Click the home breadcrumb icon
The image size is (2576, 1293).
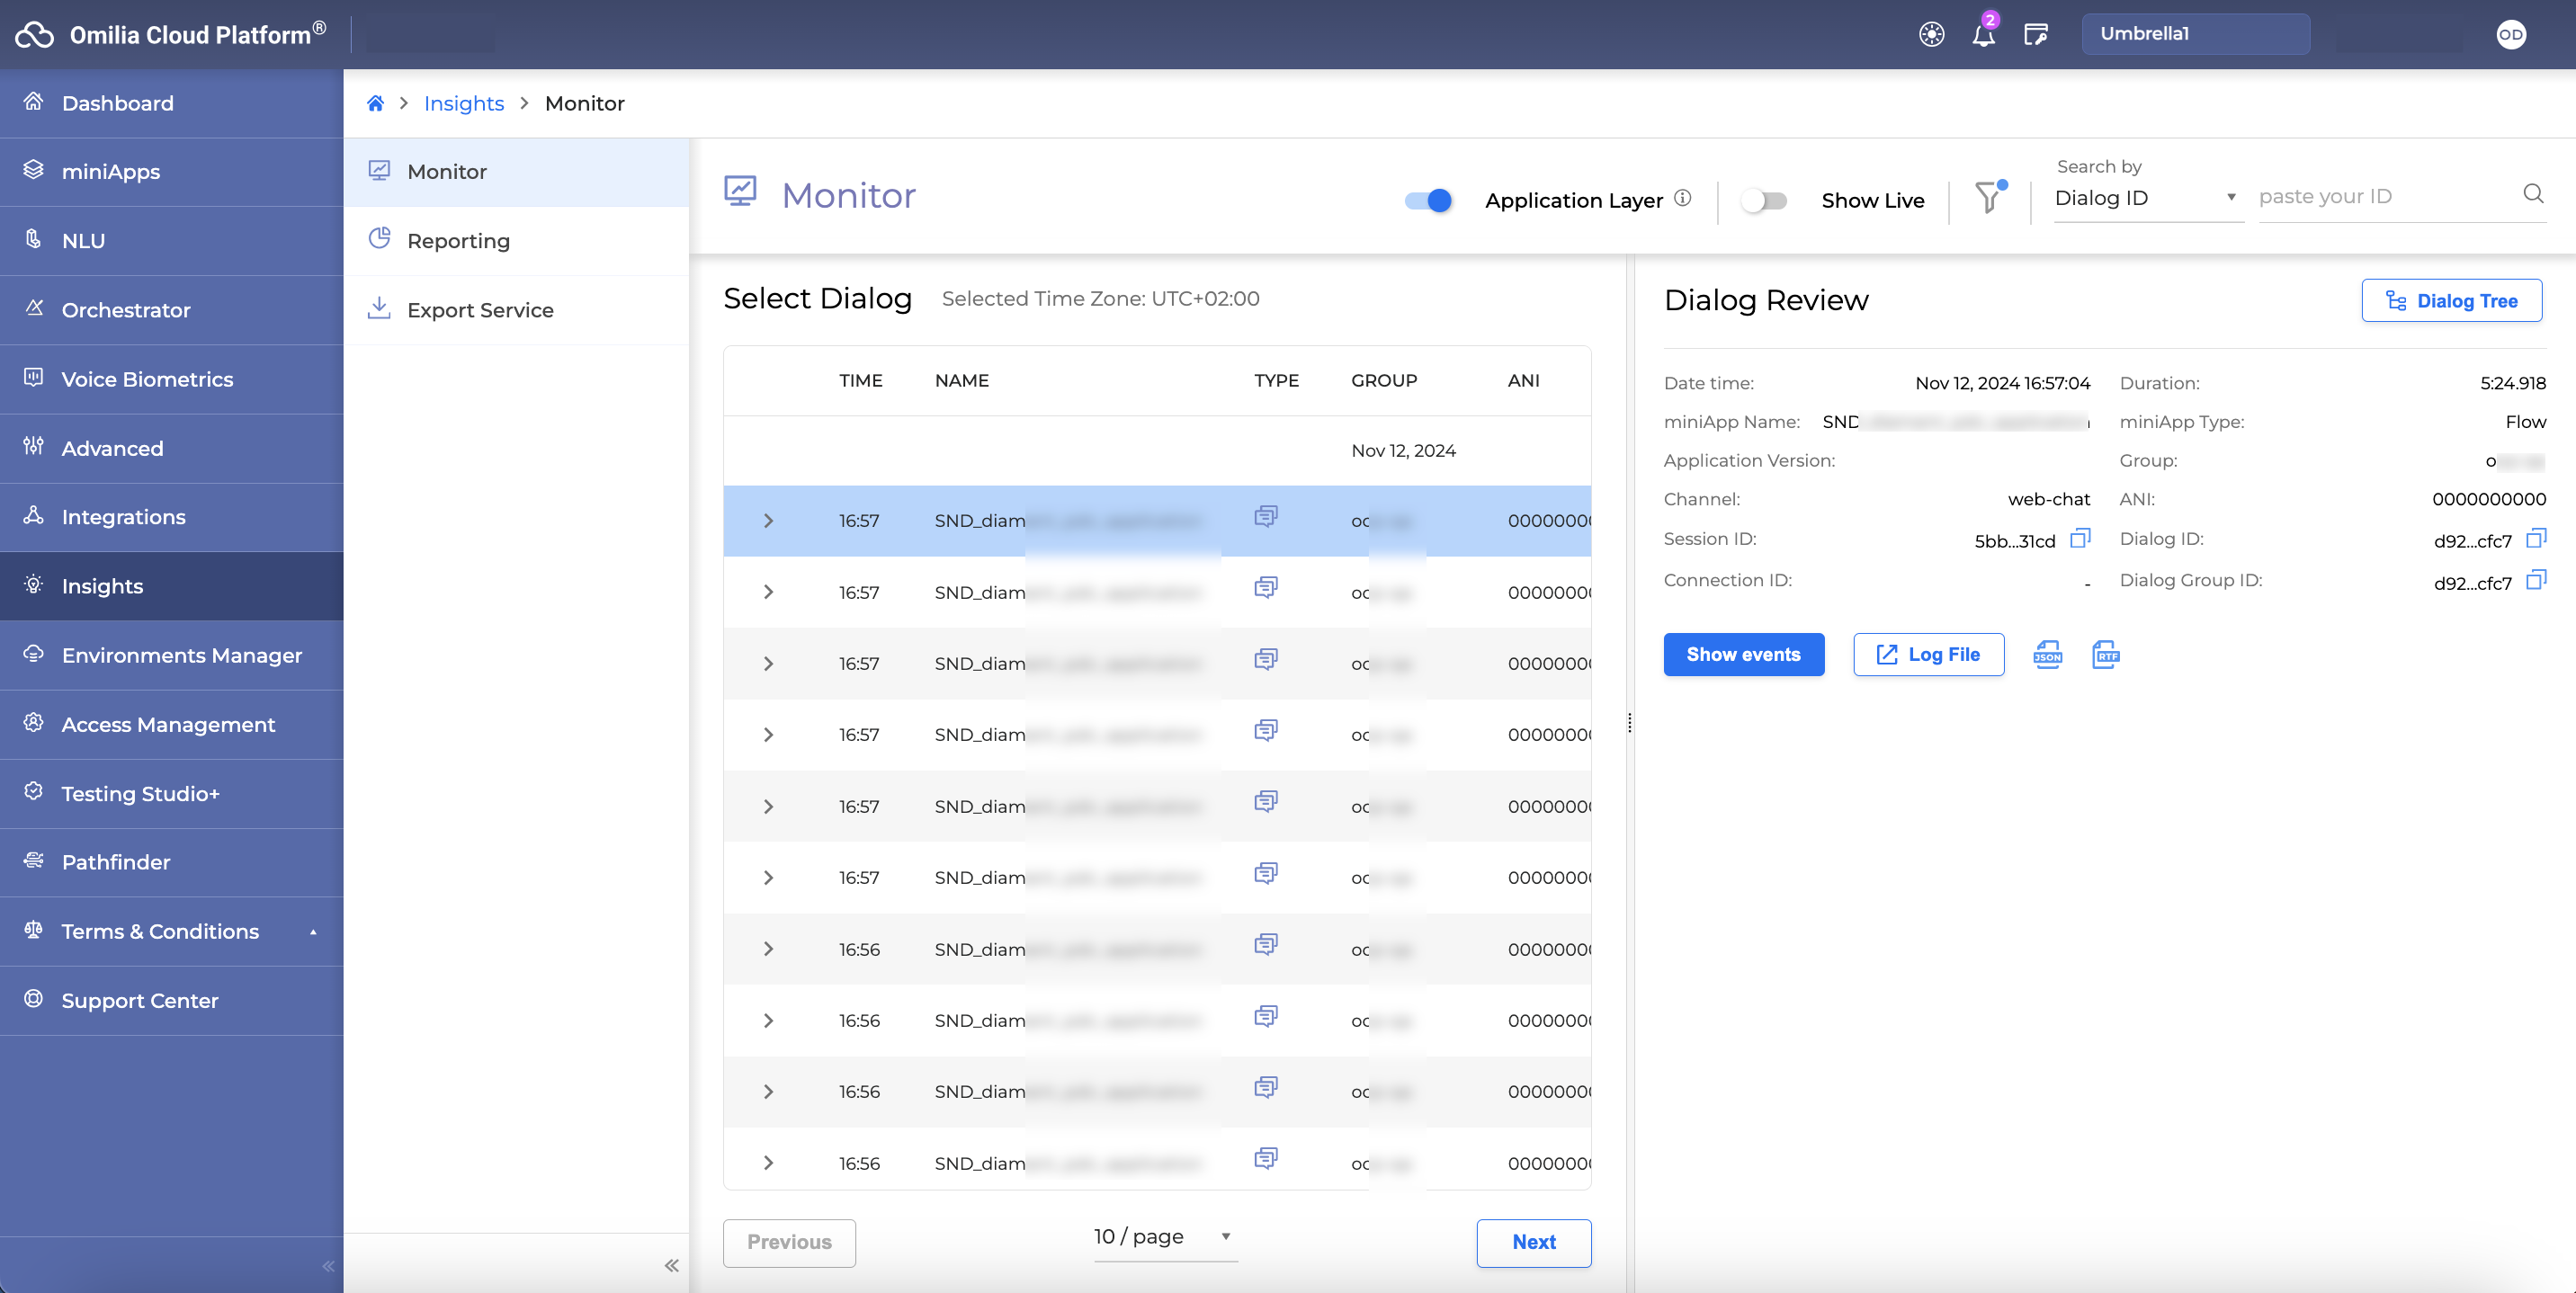[375, 103]
